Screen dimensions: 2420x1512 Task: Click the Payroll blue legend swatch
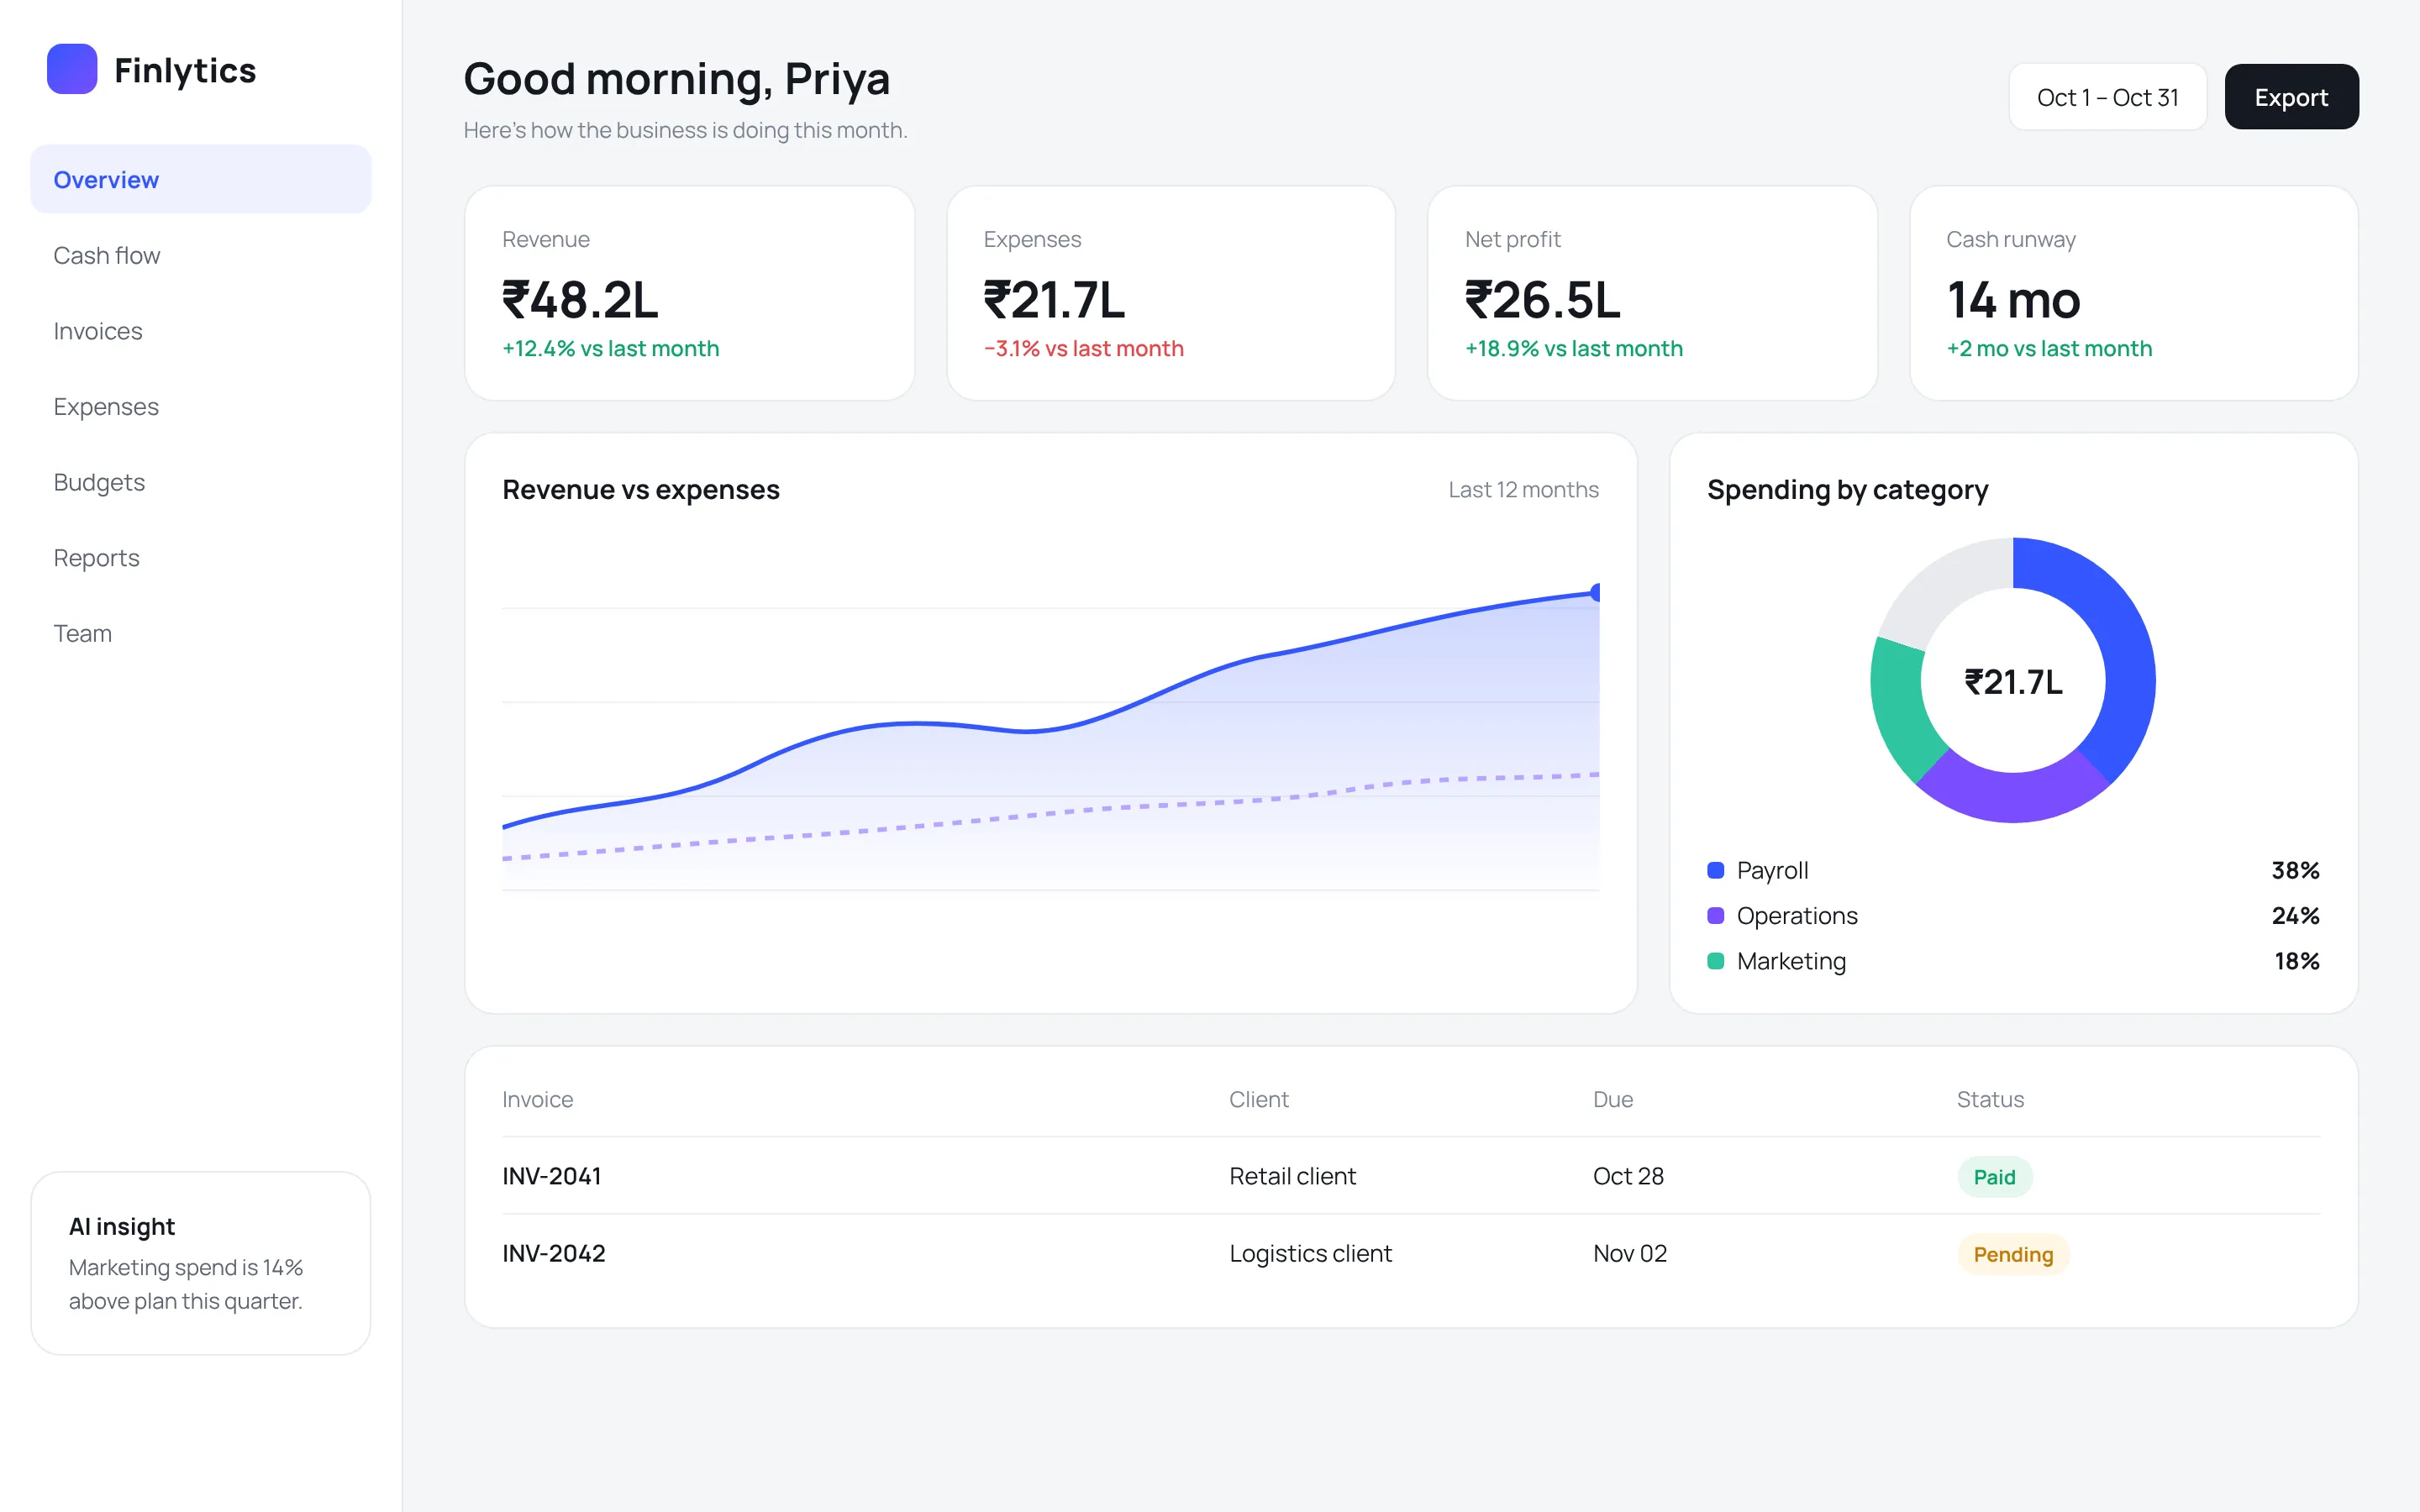click(1716, 870)
